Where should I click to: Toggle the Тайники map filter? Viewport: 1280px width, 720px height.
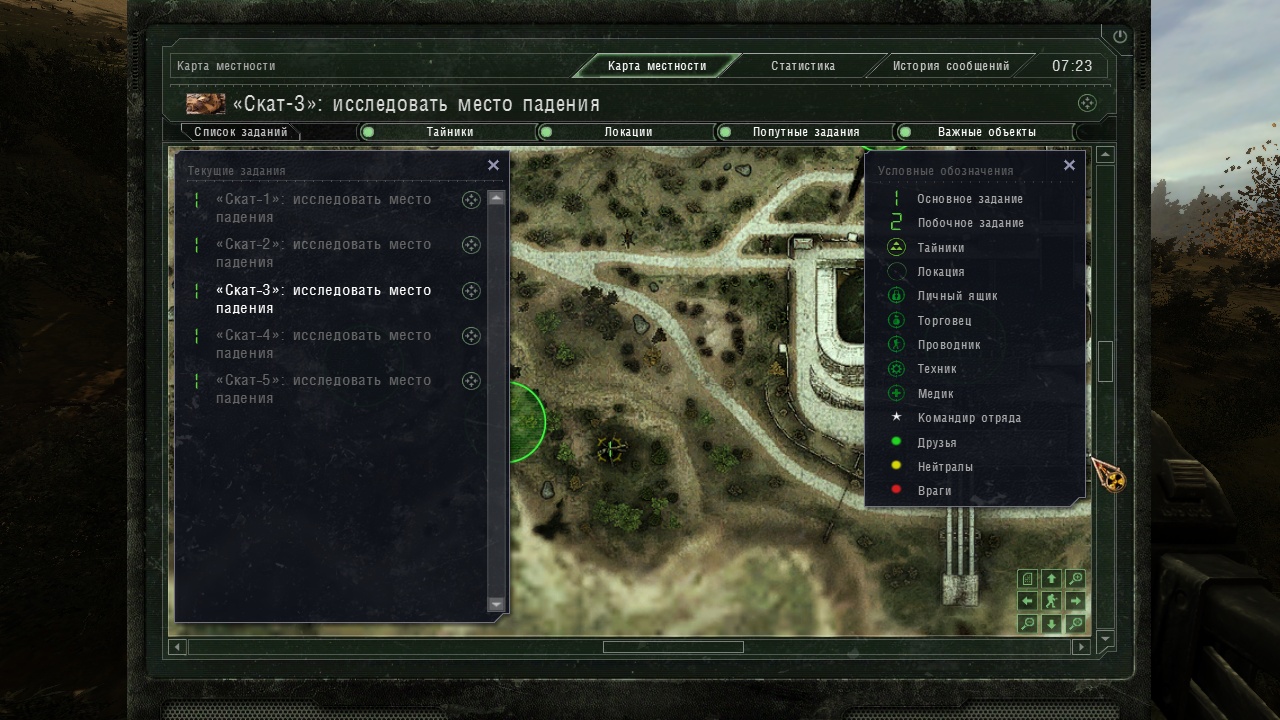pos(447,132)
